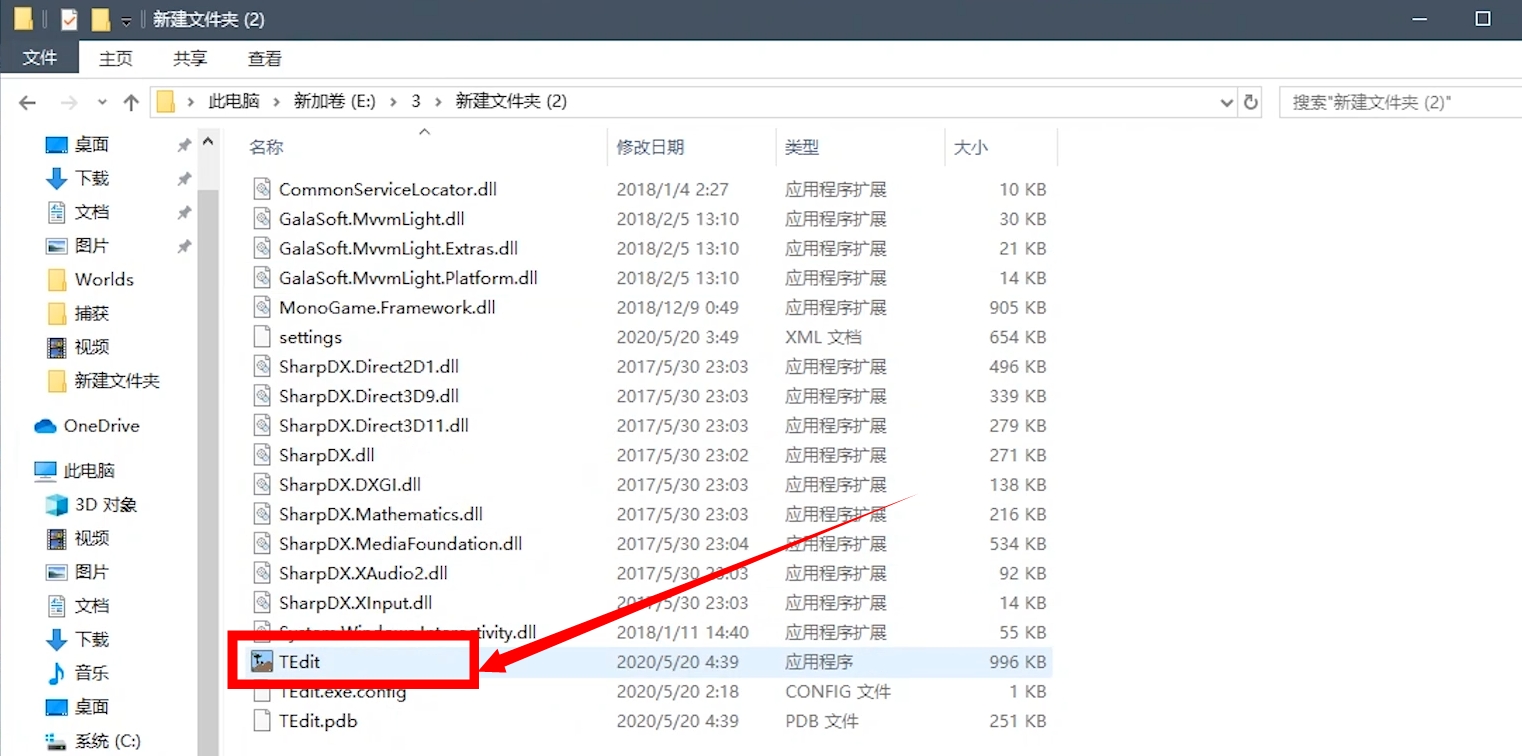Click the 新加卷 (E:) breadcrumb
The image size is (1522, 756).
[x=334, y=101]
